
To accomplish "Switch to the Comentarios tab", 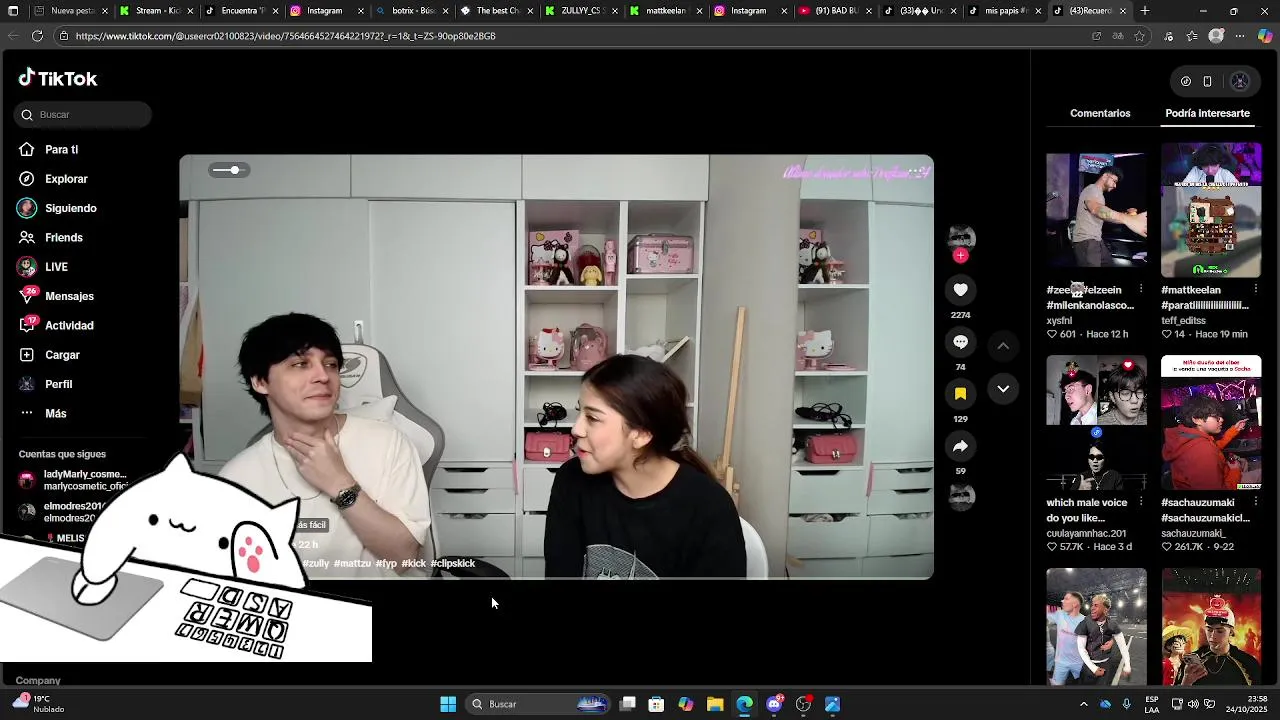I will pos(1100,113).
